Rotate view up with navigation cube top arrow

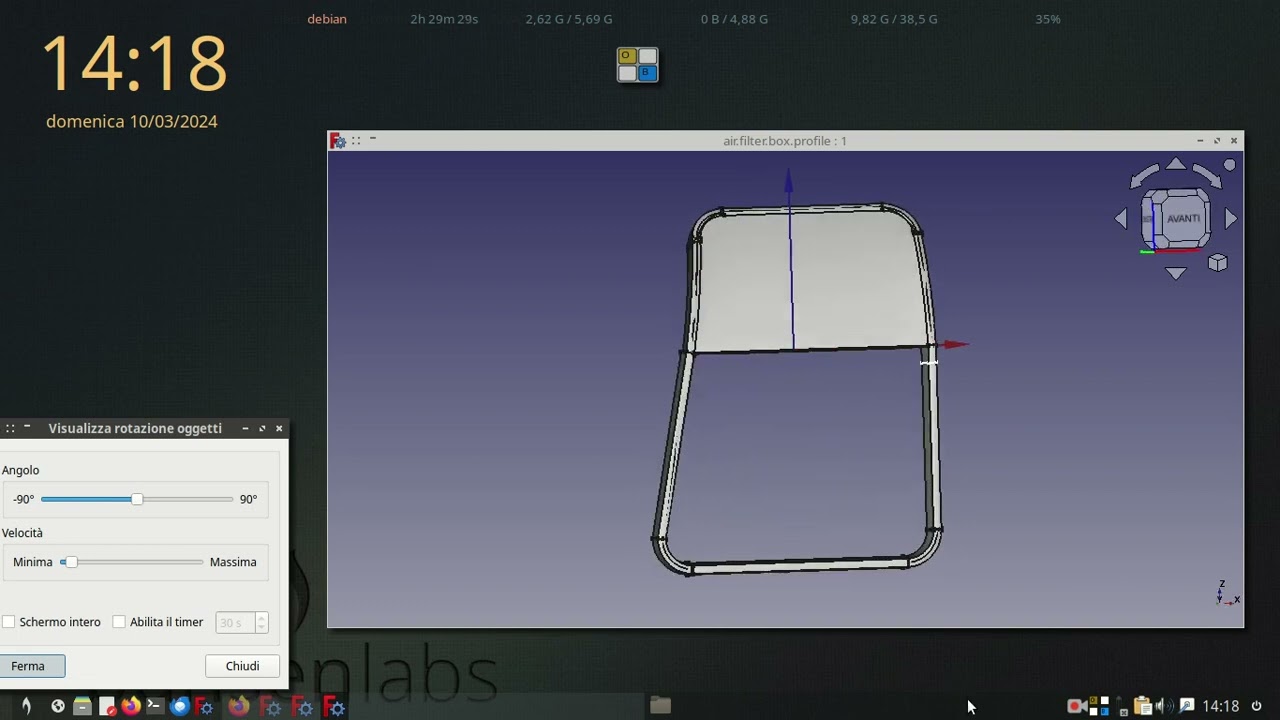(x=1176, y=164)
